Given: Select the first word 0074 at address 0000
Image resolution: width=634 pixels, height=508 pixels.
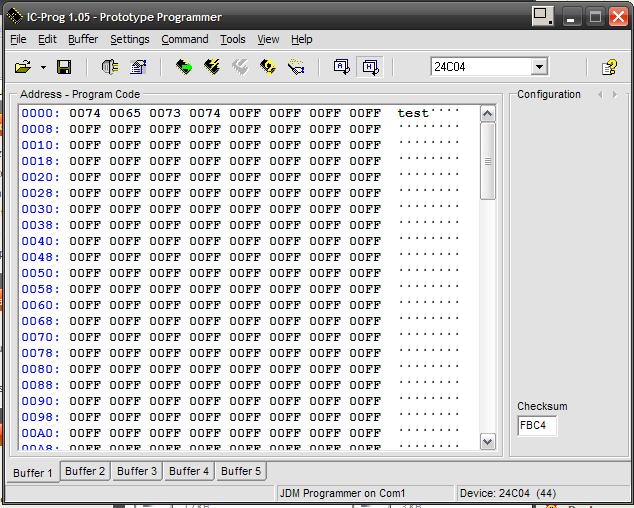Looking at the screenshot, I should (x=85, y=113).
